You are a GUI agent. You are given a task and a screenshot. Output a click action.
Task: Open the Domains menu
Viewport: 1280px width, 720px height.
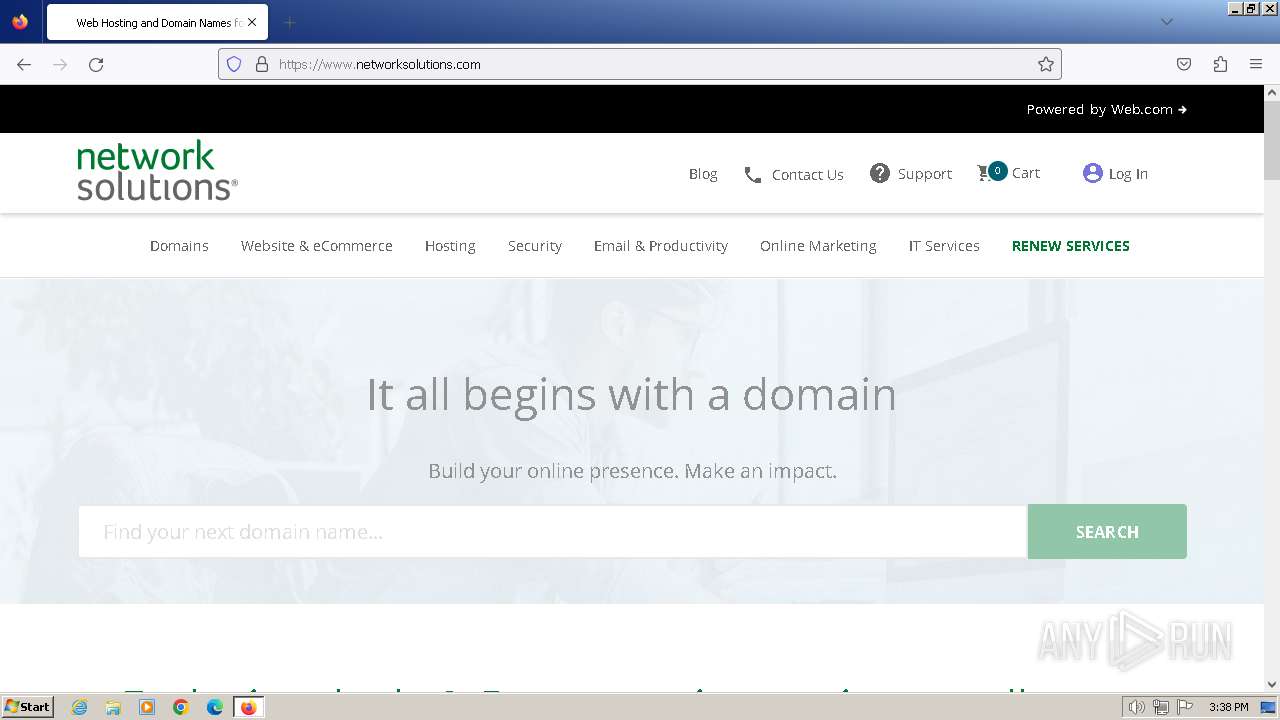pos(179,246)
